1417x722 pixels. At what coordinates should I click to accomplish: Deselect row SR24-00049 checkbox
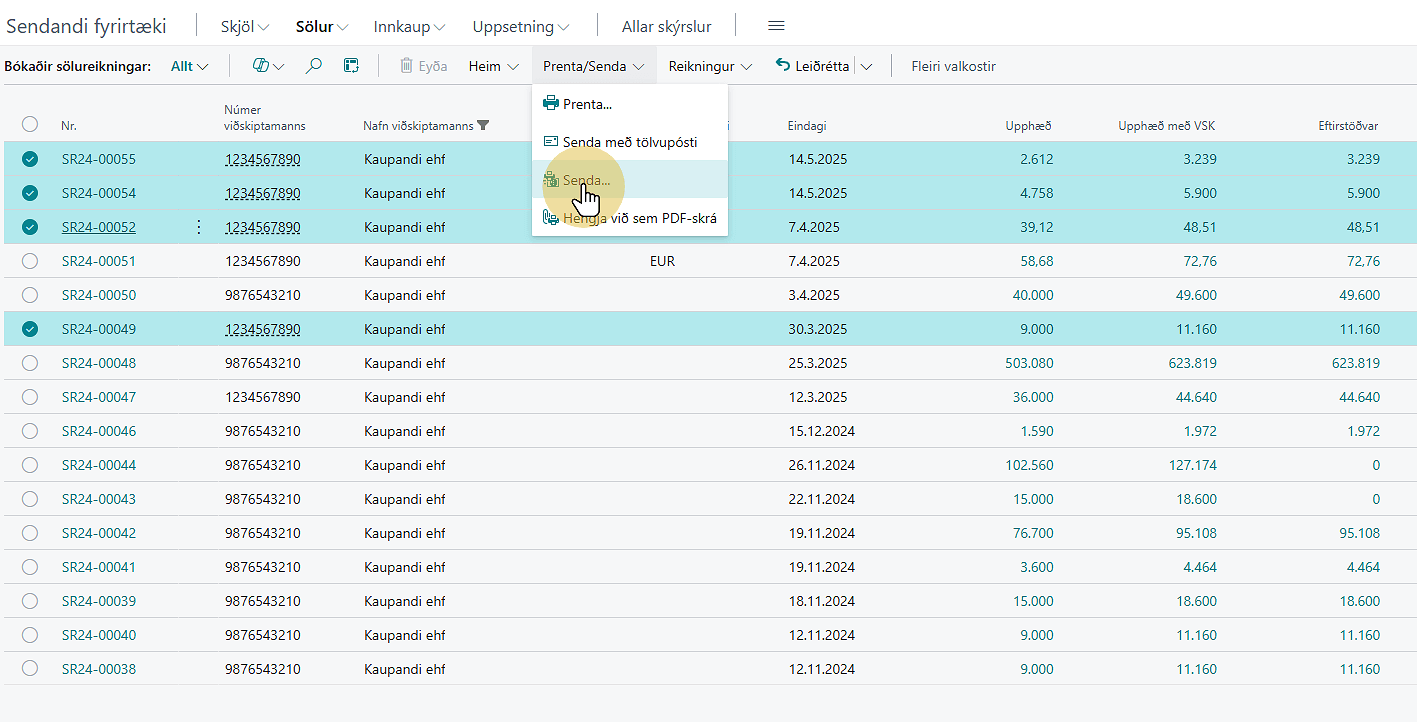pos(30,329)
